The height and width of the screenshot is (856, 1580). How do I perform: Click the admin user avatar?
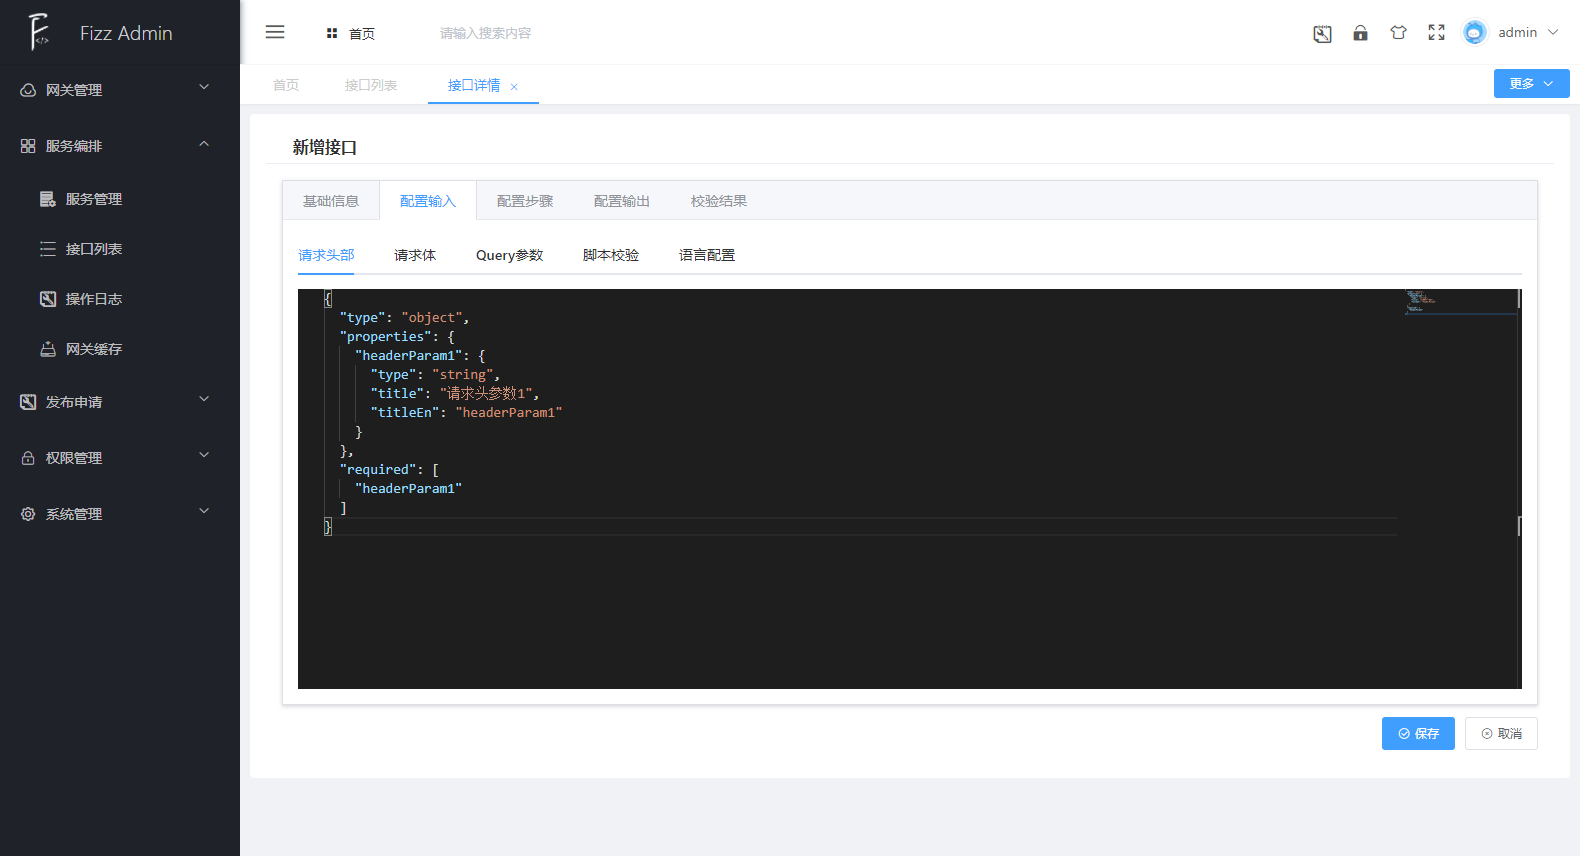click(x=1474, y=33)
